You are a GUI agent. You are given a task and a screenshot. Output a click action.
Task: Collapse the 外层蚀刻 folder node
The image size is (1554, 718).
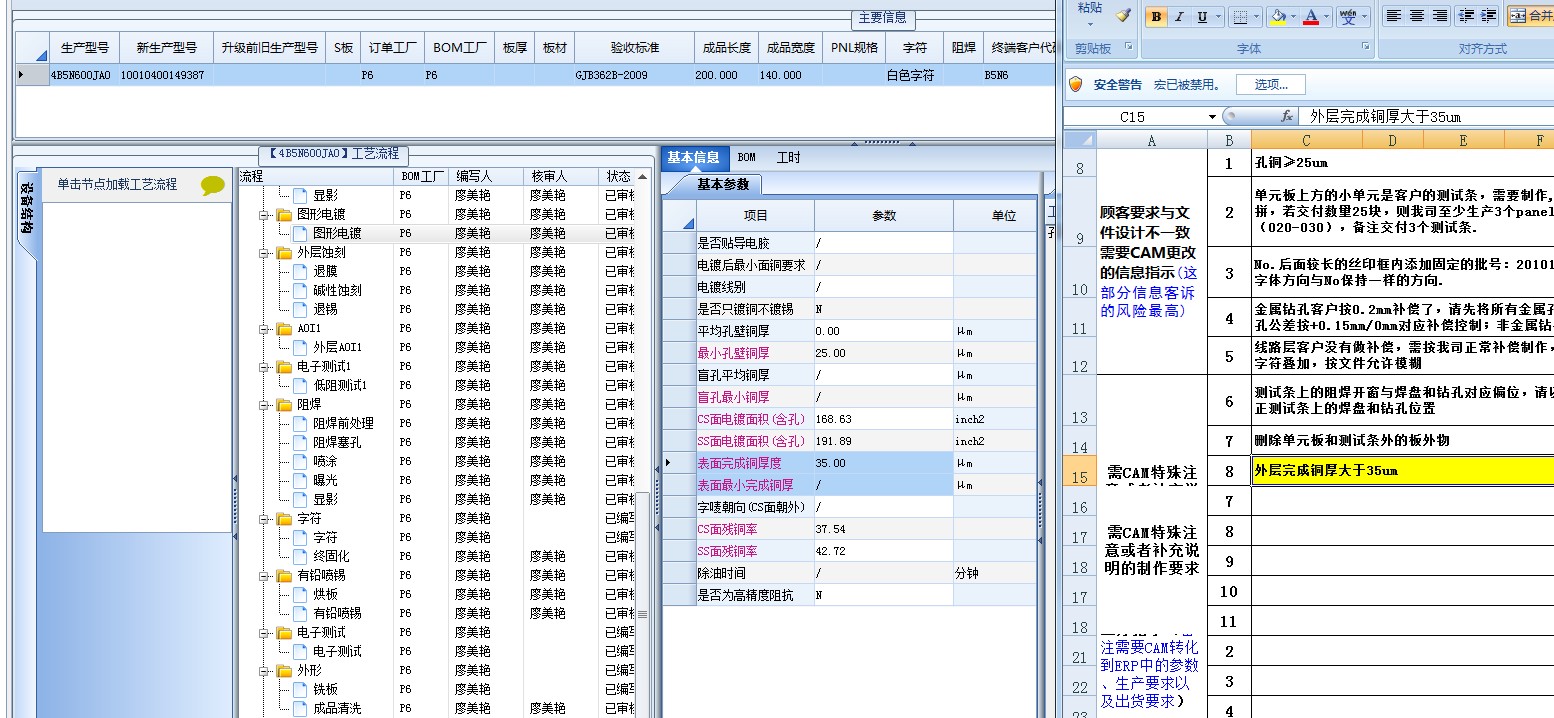[265, 253]
